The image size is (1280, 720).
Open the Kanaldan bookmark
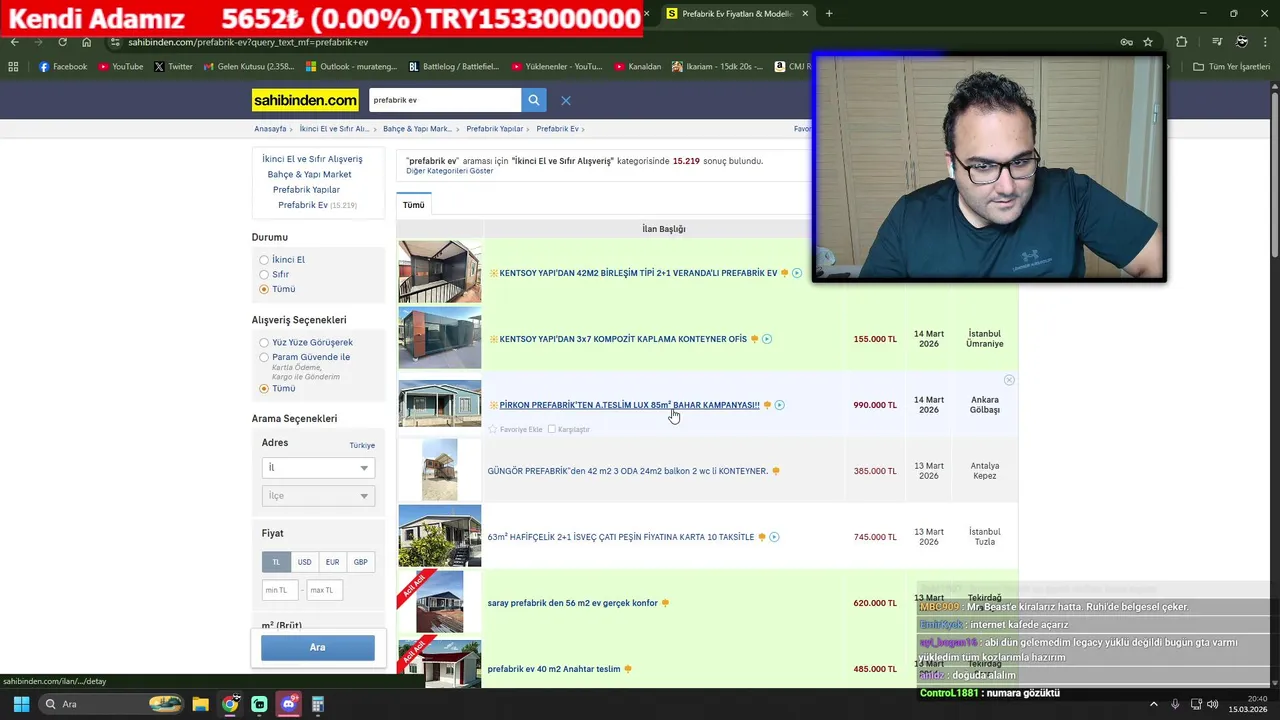637,67
